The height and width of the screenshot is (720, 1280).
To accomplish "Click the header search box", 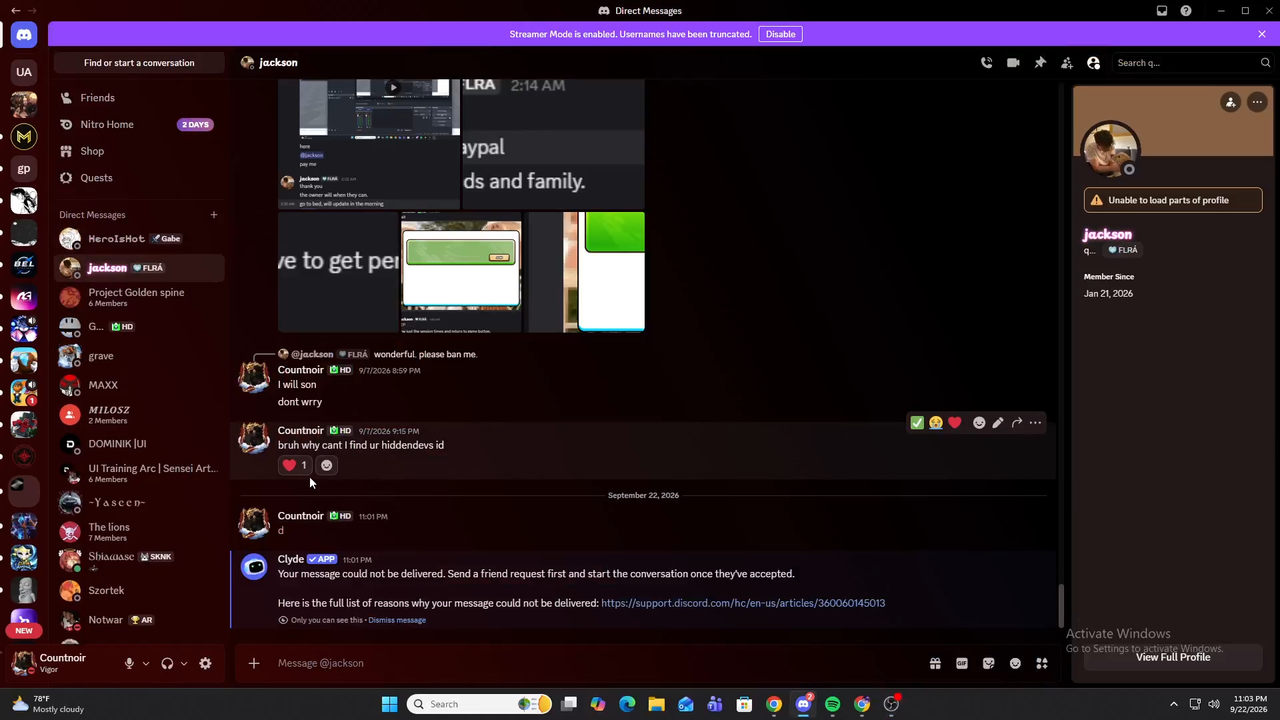I will [1191, 63].
